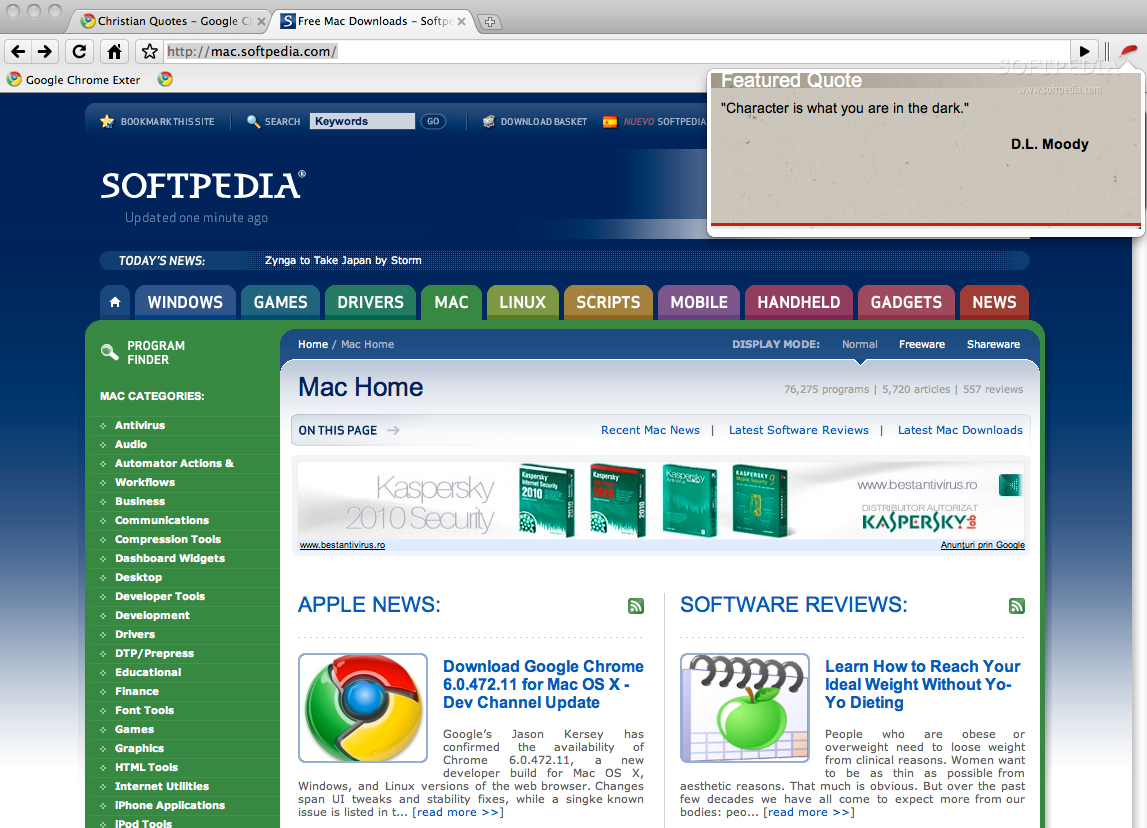Set display mode to Freeware
Screen dimensions: 1147x828
tap(922, 345)
